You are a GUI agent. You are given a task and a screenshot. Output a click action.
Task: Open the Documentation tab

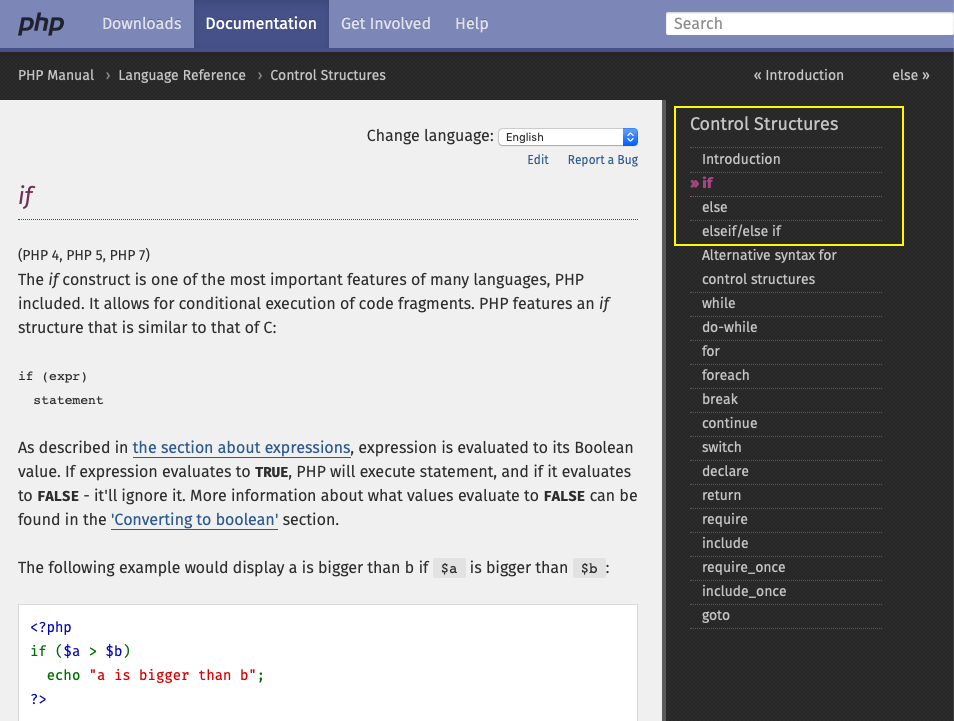point(261,24)
